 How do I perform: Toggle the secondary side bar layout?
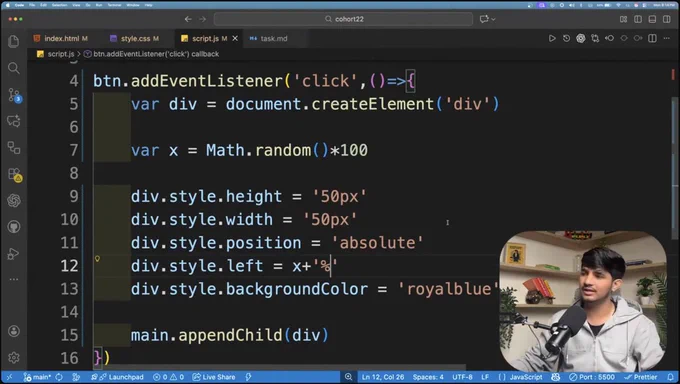coord(667,19)
